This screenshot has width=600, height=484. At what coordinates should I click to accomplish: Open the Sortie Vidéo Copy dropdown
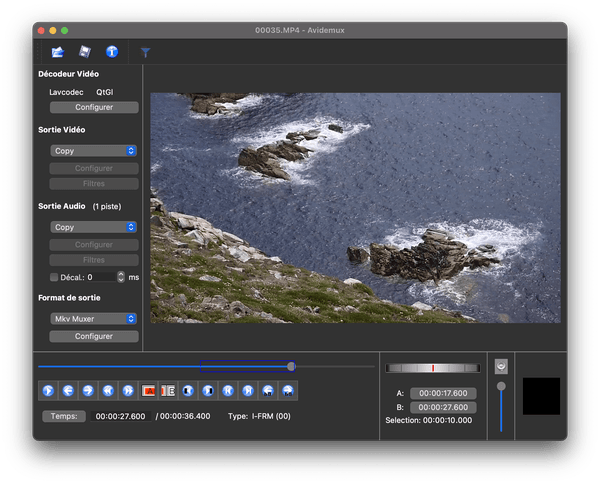pos(93,151)
